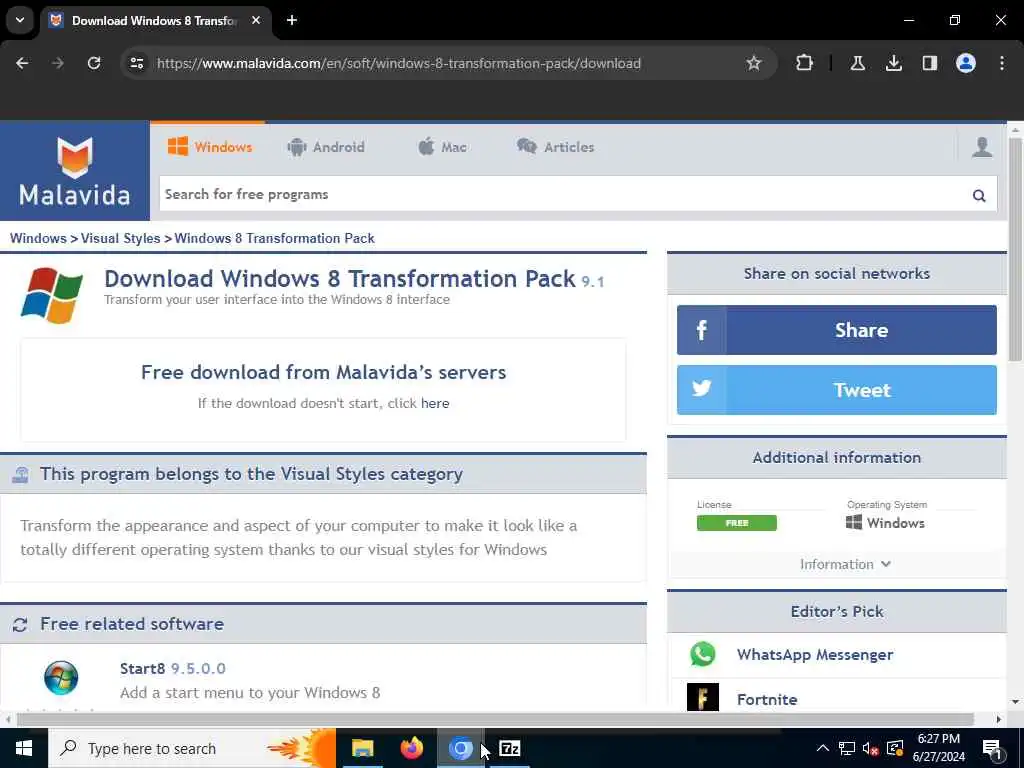
Task: Click the search magnifier icon
Action: [x=979, y=195]
